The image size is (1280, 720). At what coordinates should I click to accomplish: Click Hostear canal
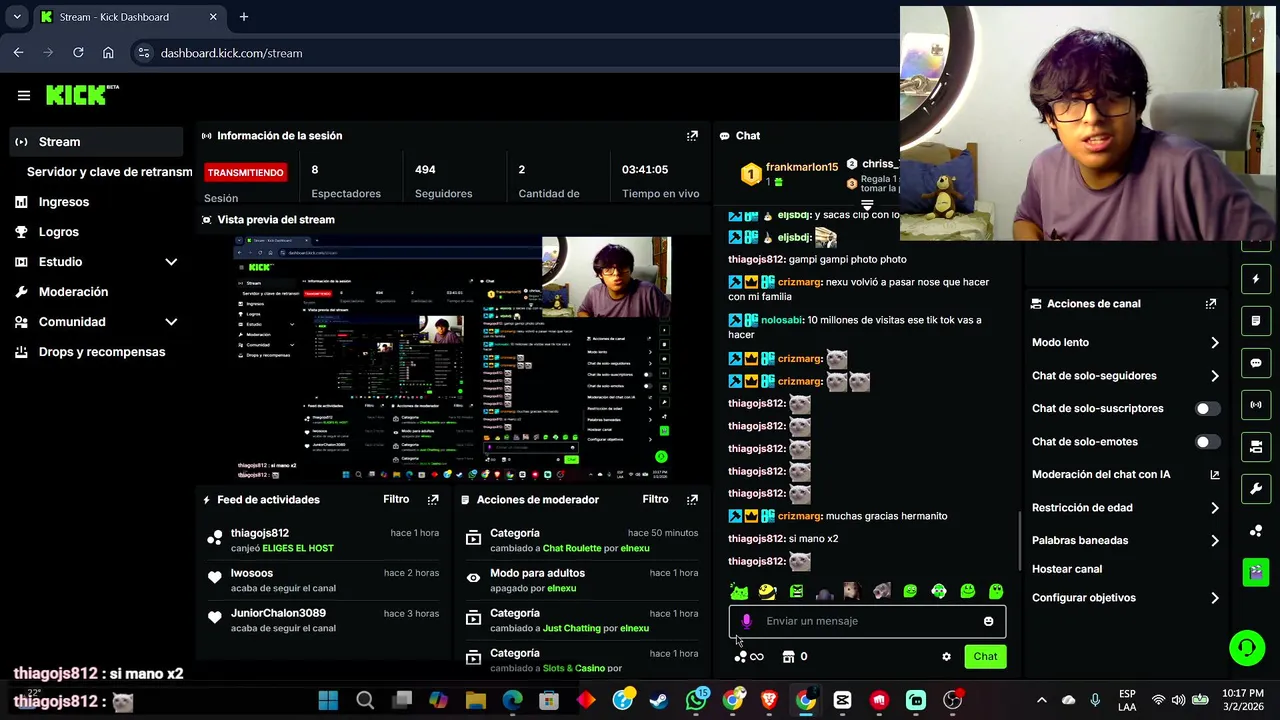pyautogui.click(x=1067, y=569)
